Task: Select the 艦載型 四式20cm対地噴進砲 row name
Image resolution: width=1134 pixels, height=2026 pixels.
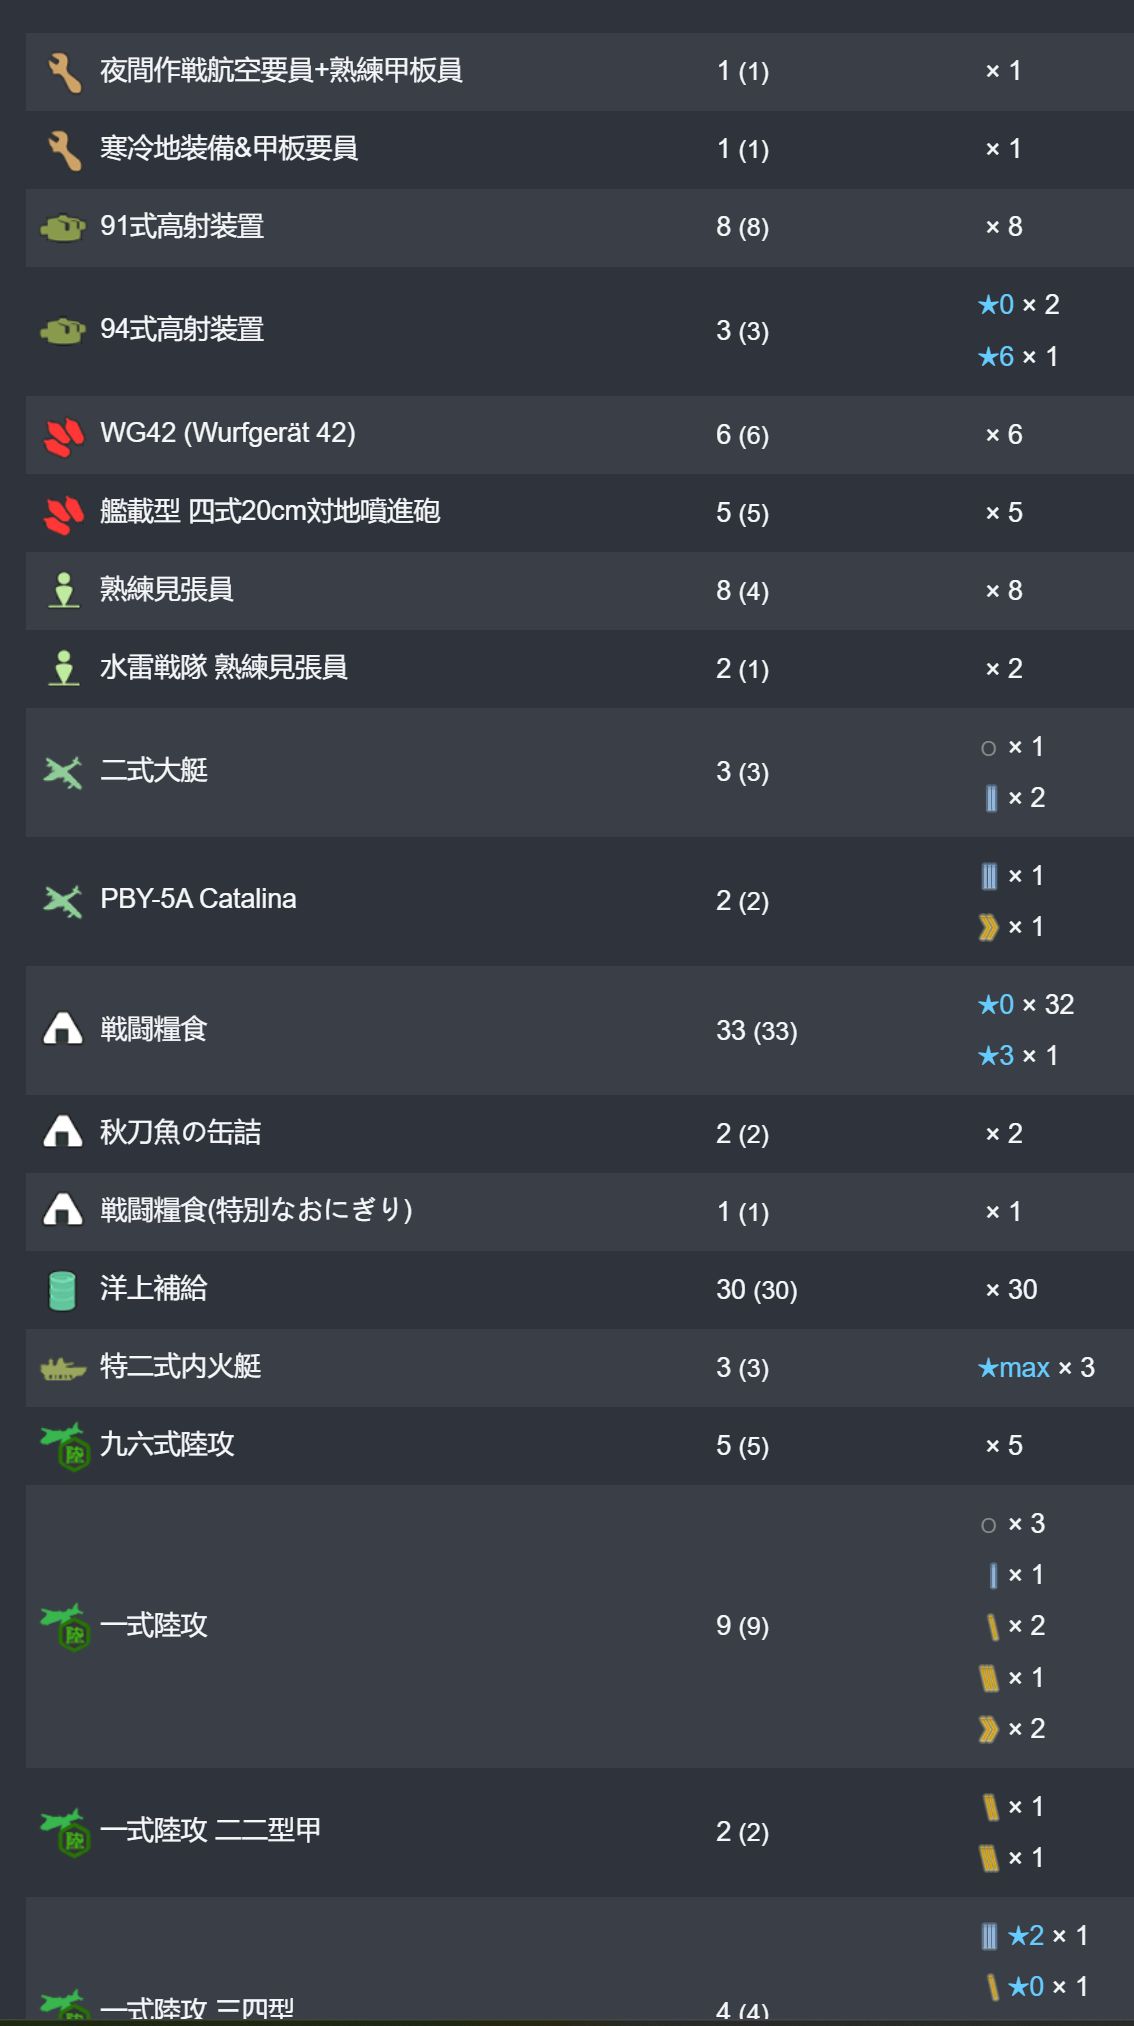Action: pyautogui.click(x=270, y=511)
